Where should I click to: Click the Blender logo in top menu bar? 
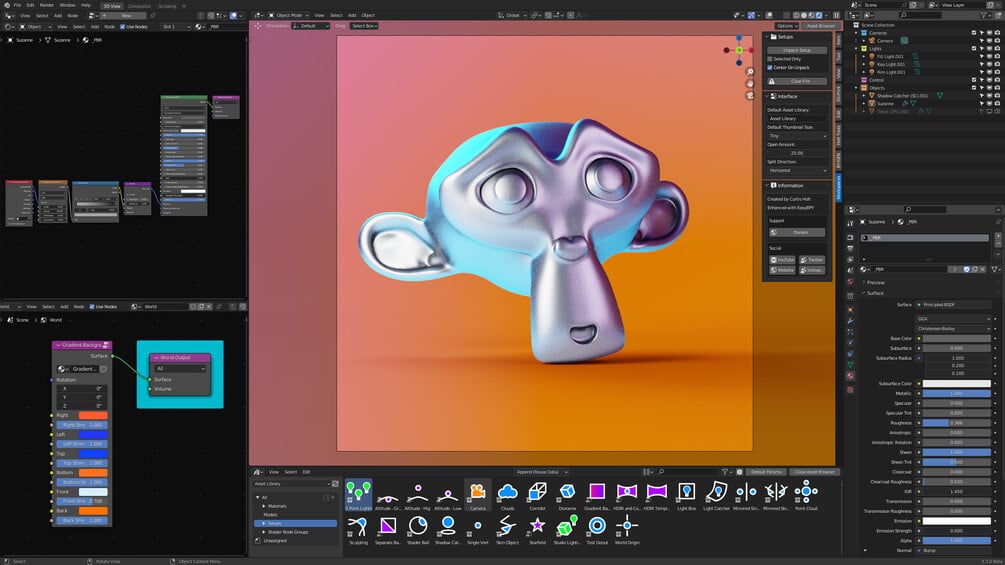point(5,5)
